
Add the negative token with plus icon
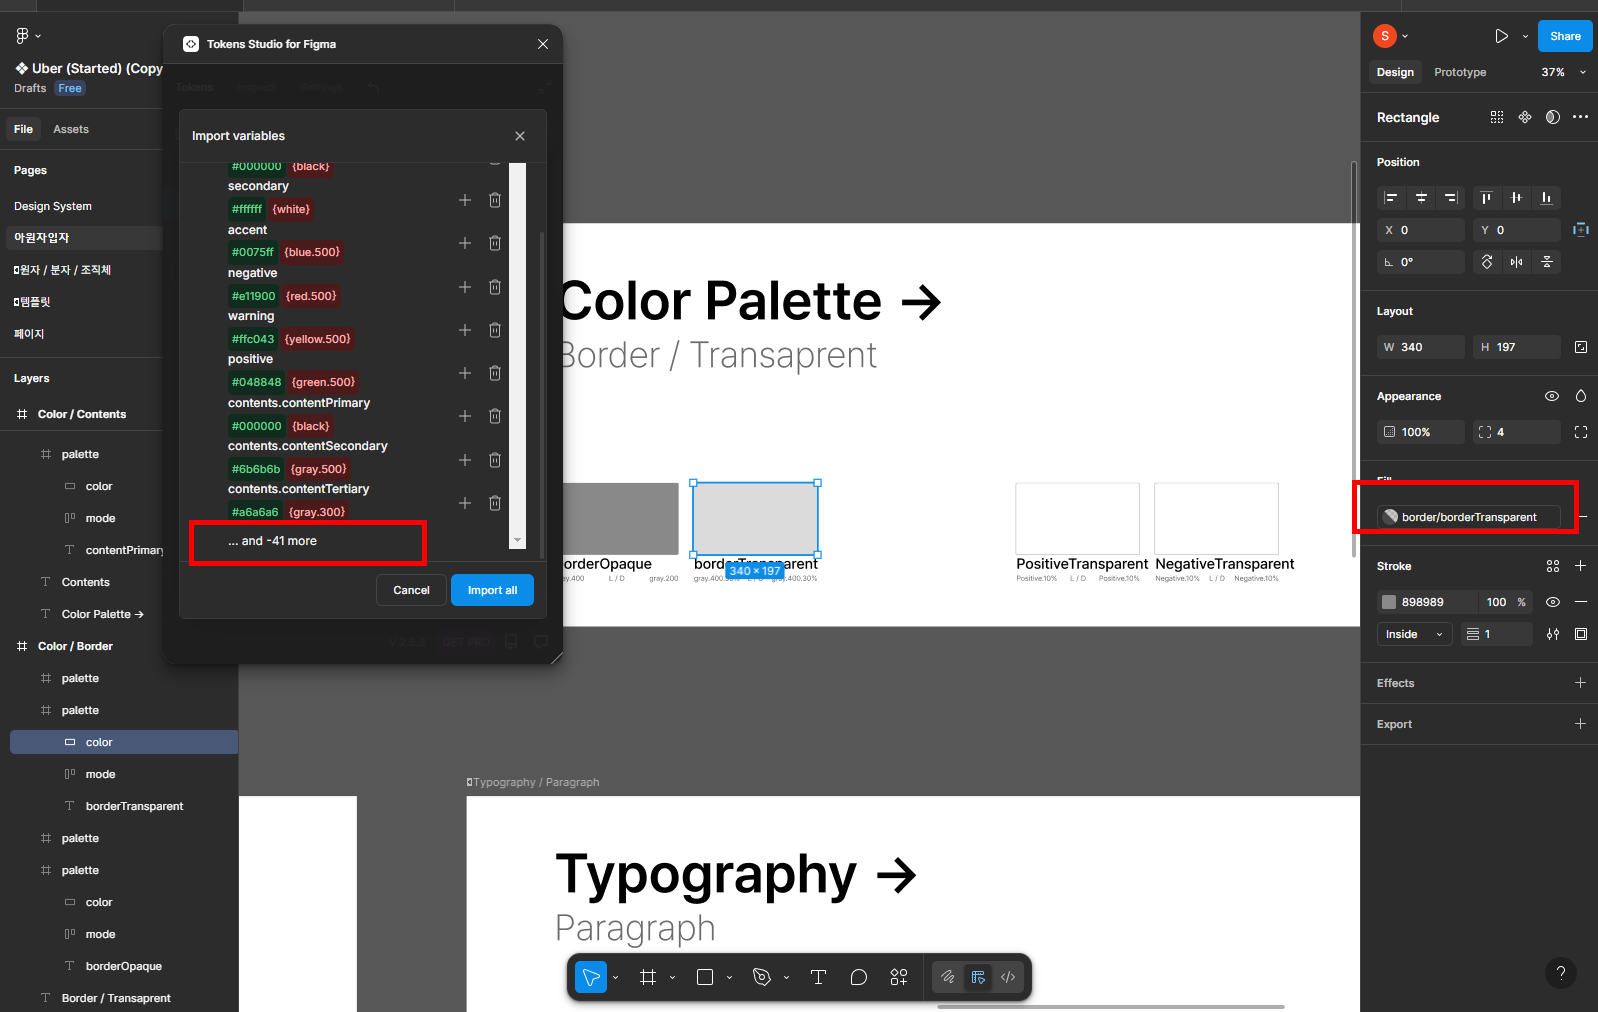pos(465,287)
